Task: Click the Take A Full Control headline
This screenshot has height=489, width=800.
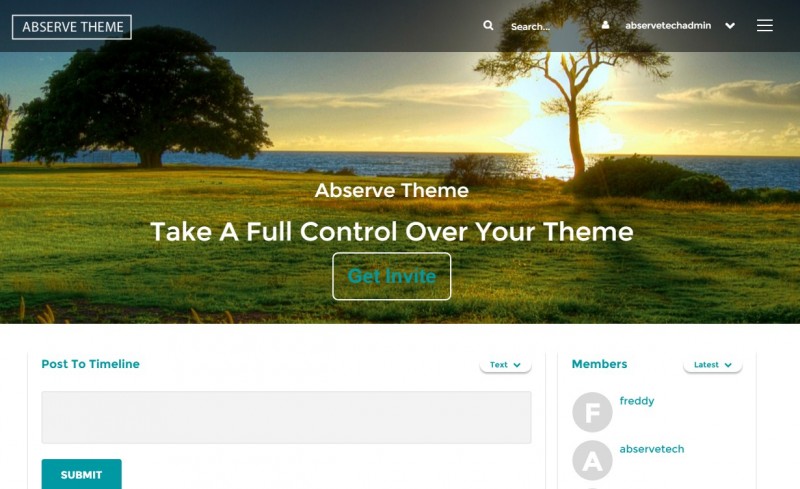Action: [392, 231]
